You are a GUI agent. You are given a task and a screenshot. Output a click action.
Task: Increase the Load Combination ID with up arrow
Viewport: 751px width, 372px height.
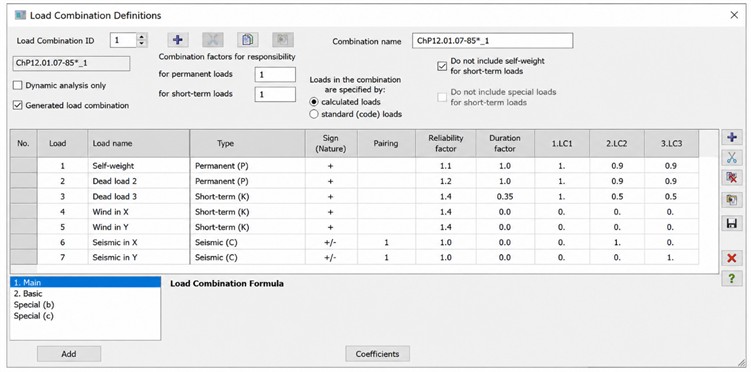coord(141,37)
